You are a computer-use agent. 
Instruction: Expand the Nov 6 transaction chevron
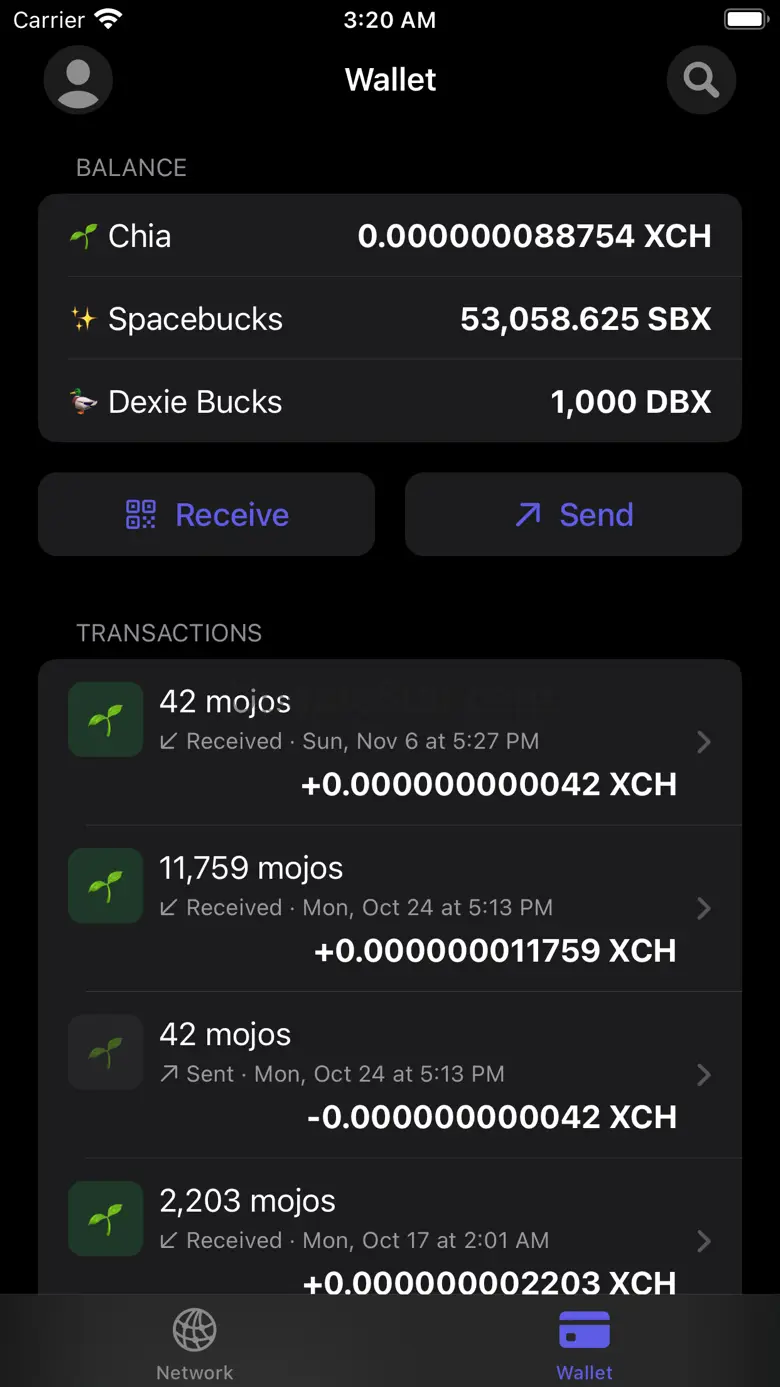click(x=704, y=742)
